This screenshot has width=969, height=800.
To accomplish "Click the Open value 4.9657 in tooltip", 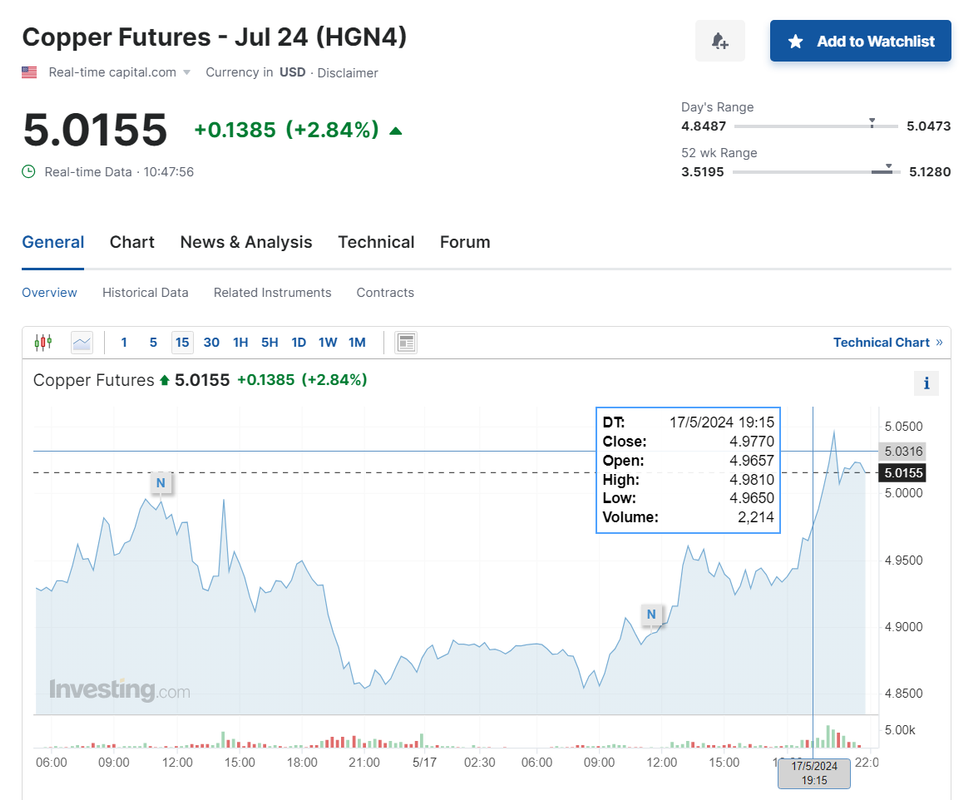I will [751, 461].
